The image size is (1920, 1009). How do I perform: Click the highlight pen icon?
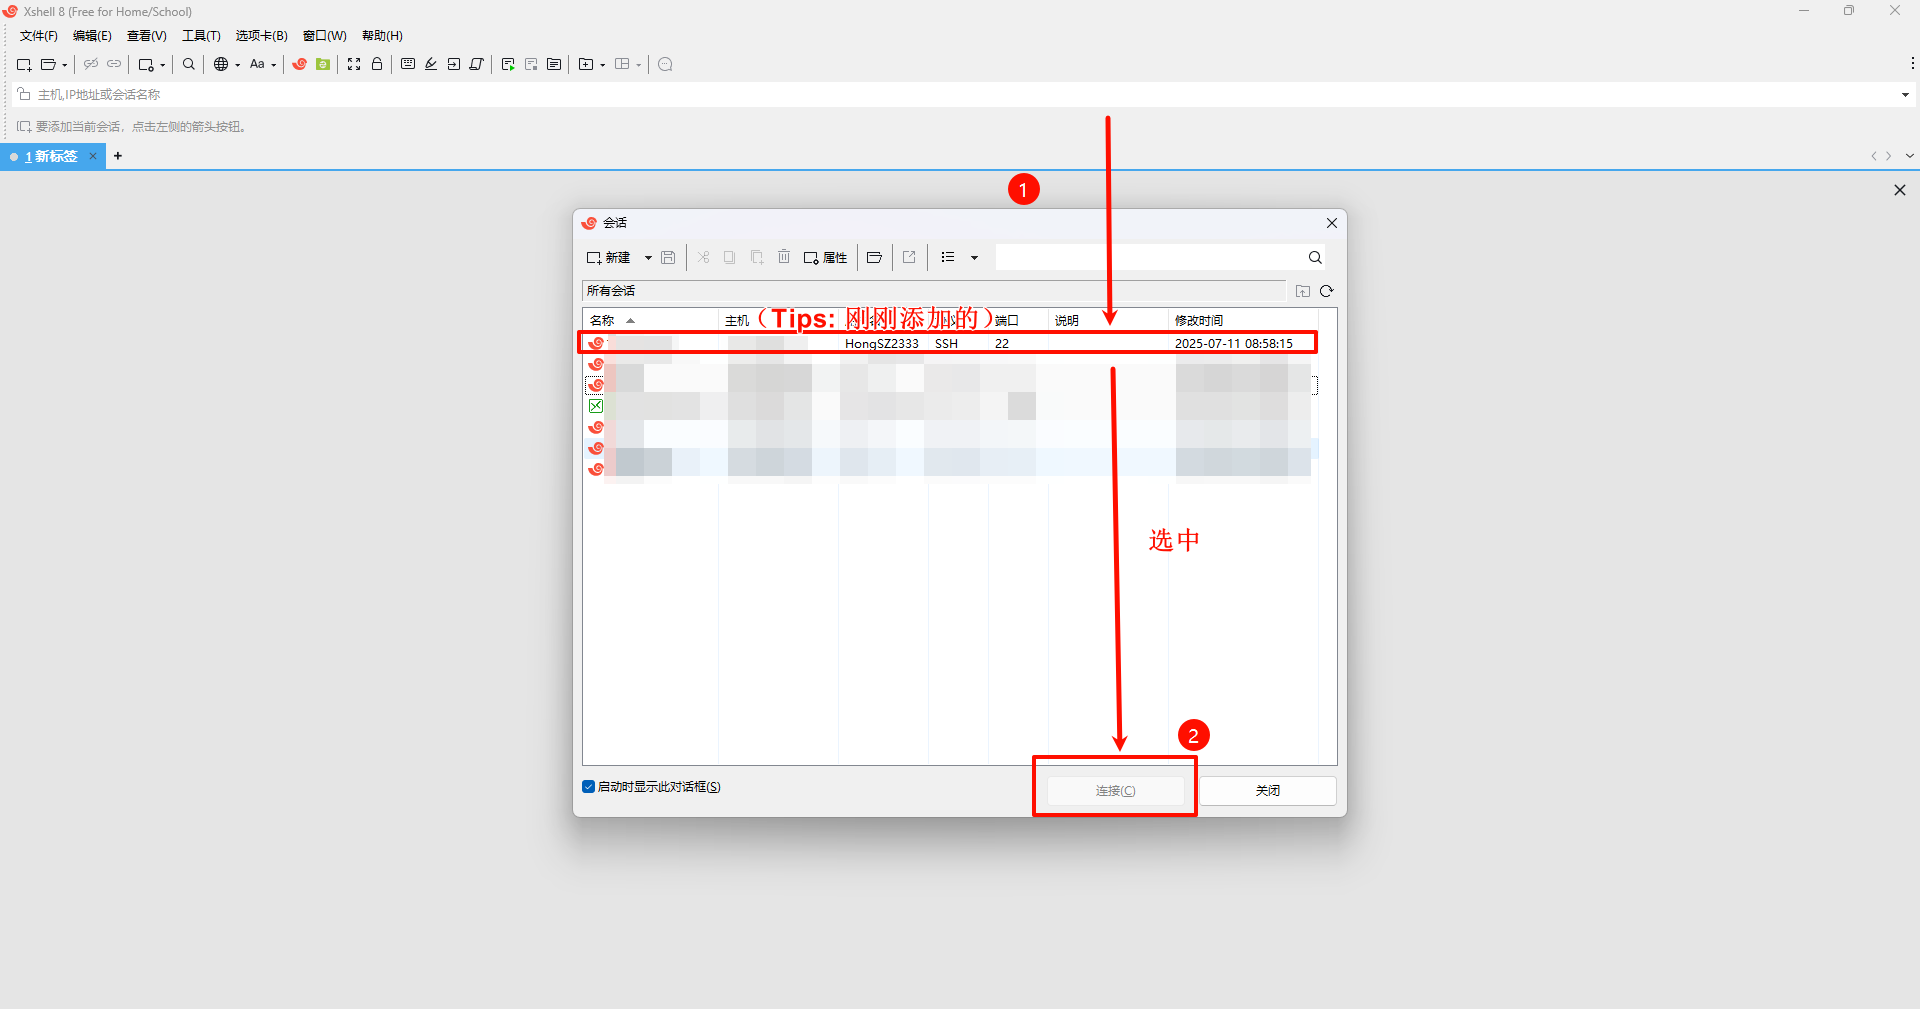click(x=431, y=64)
